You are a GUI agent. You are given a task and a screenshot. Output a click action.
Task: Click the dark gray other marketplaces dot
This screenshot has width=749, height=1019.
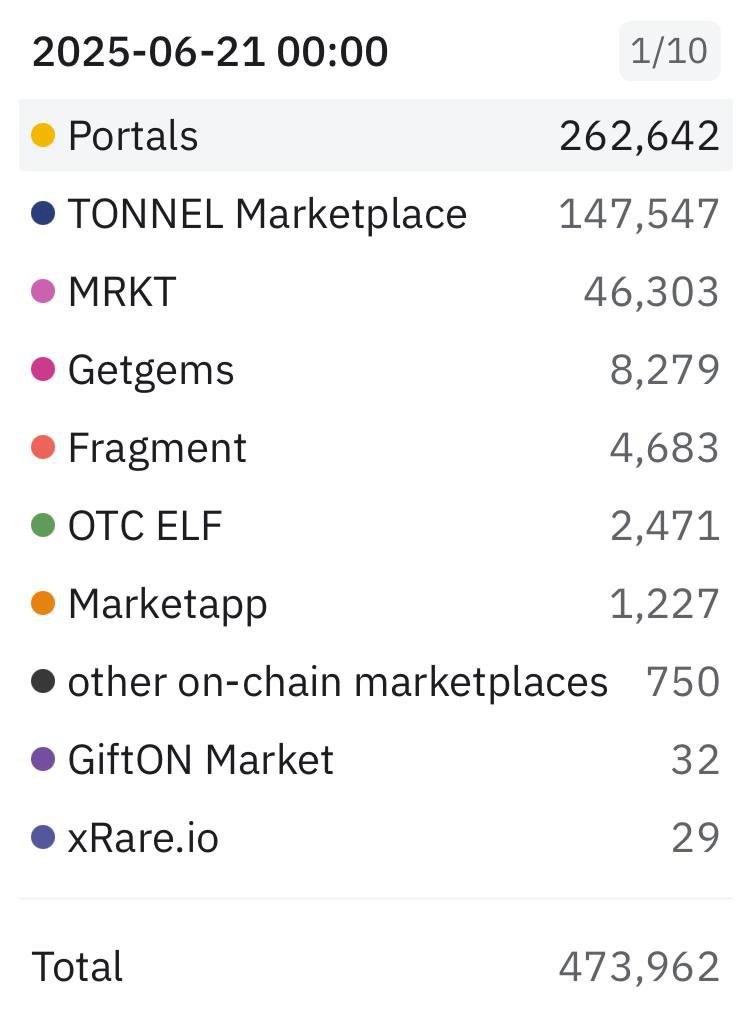(43, 681)
